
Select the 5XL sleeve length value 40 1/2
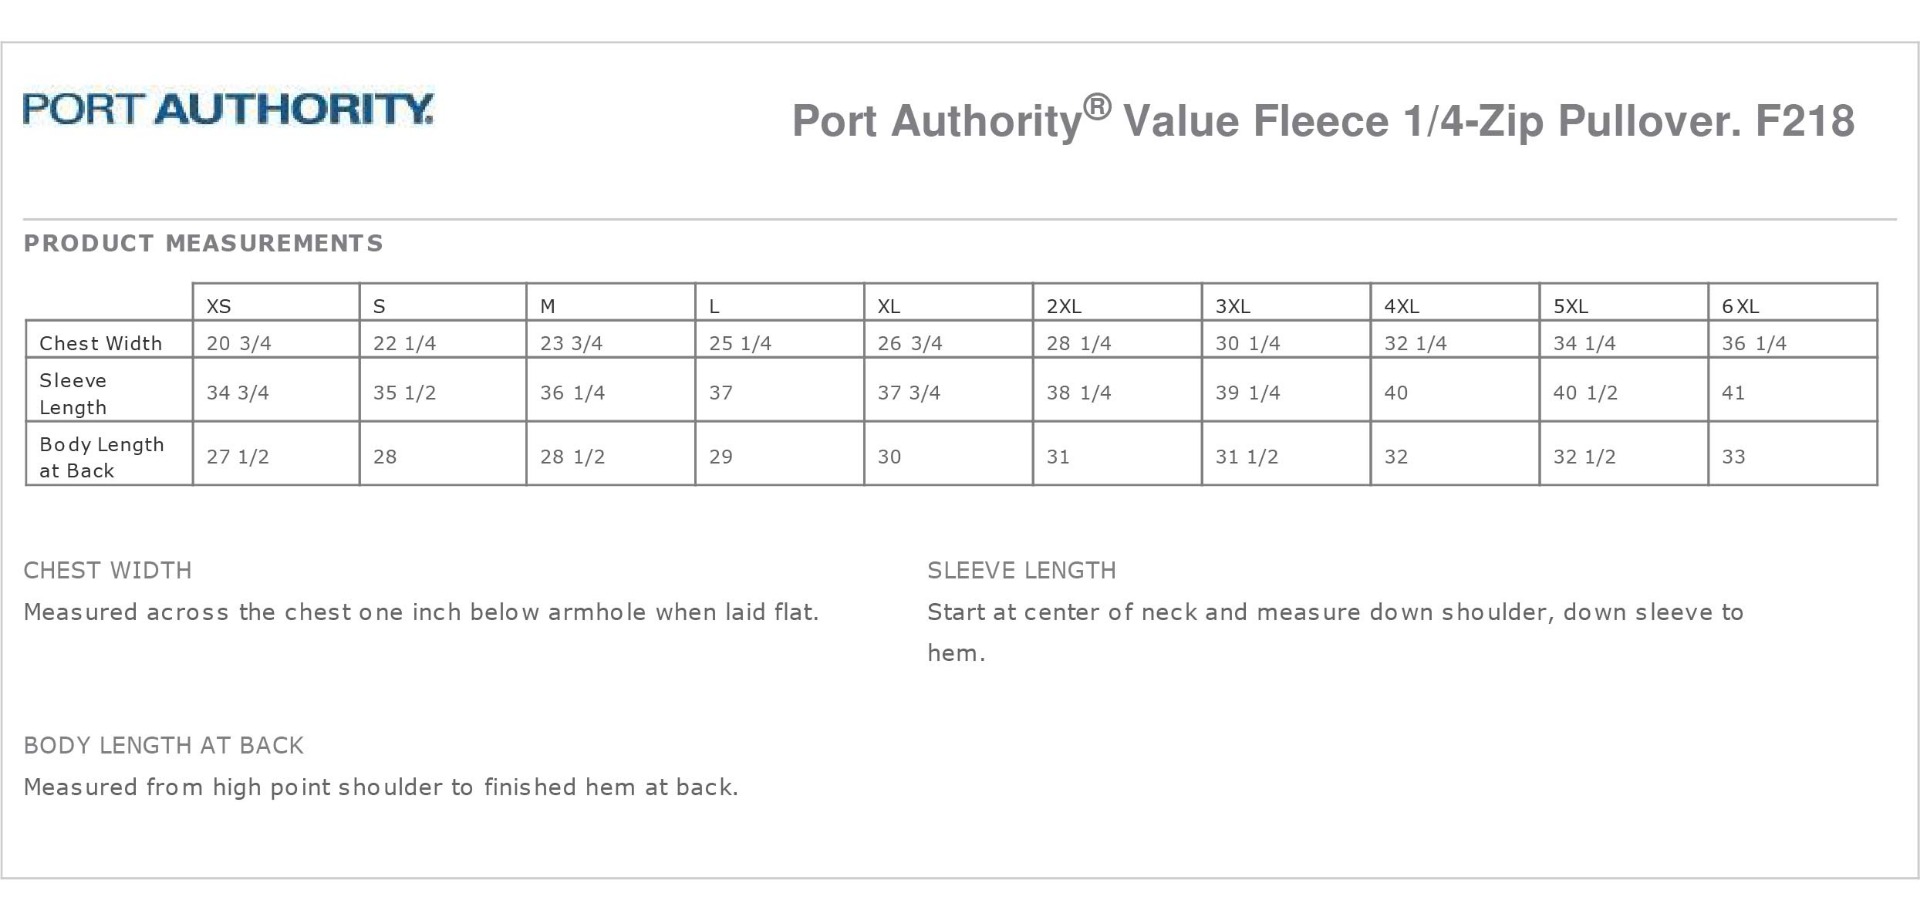pos(1585,393)
